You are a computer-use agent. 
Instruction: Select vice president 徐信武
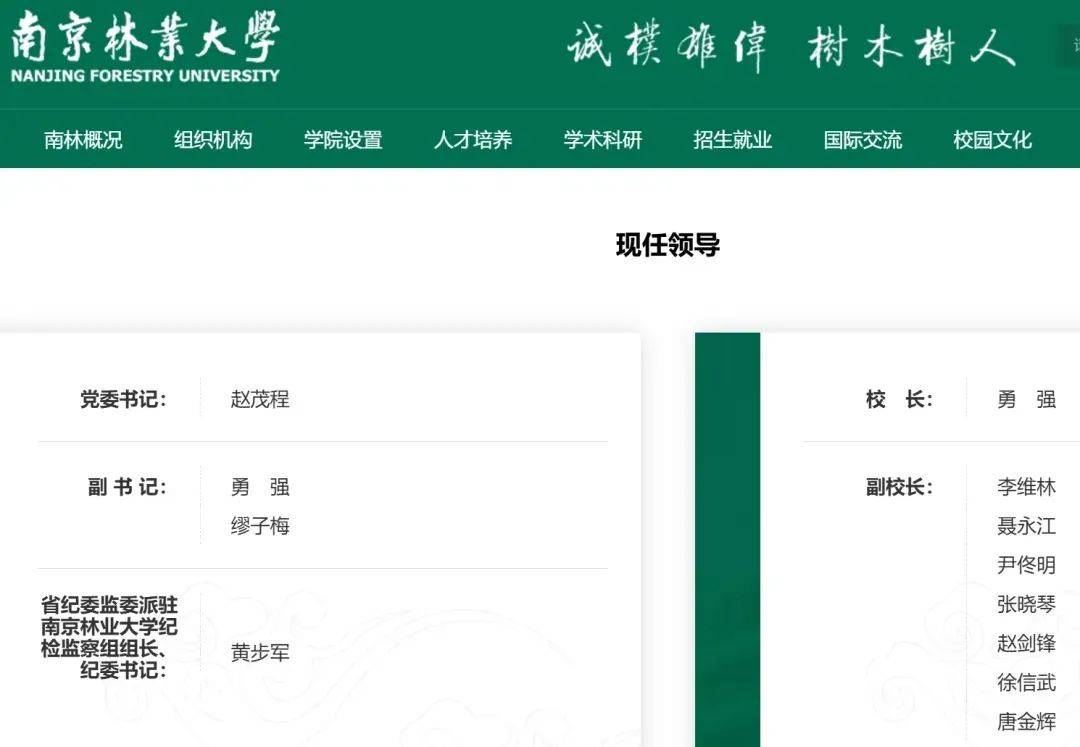[1026, 682]
